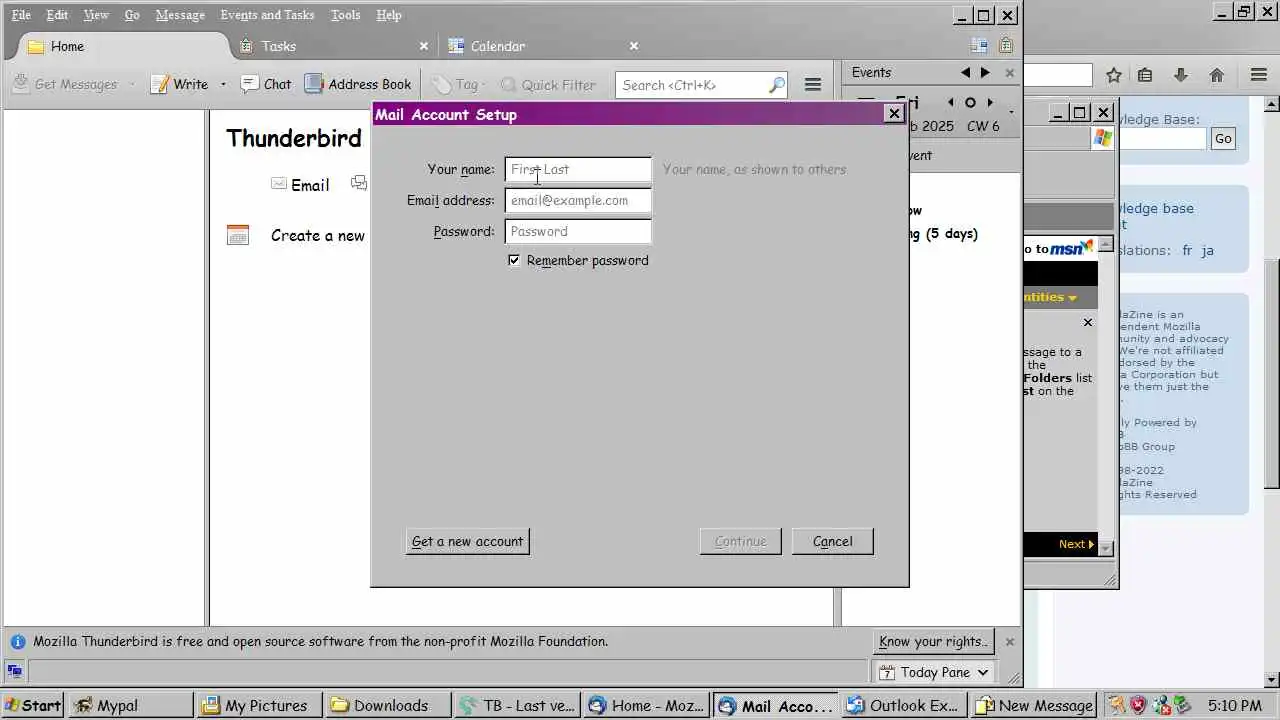Open the MSN entities dropdown in the background window
The height and width of the screenshot is (720, 1280).
tap(1072, 298)
